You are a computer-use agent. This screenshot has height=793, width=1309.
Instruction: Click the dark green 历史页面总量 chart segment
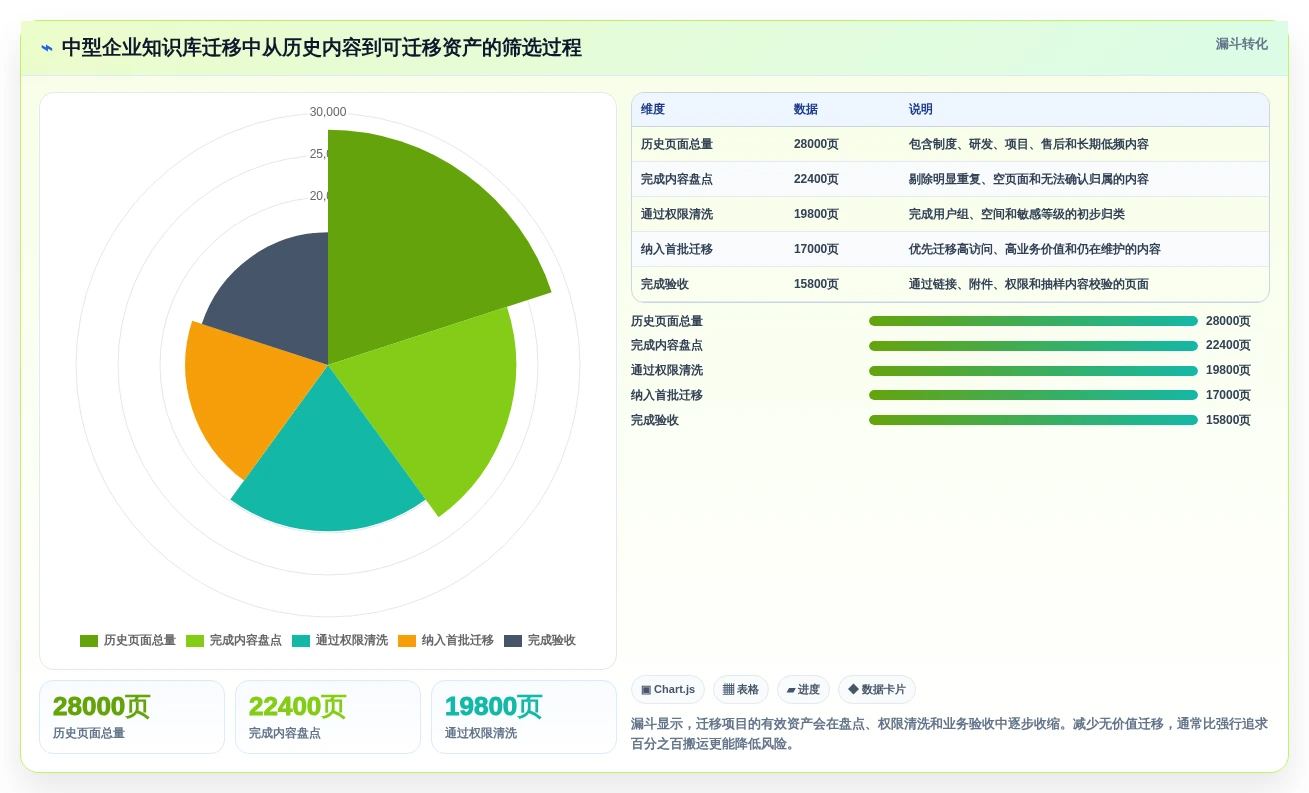point(420,240)
